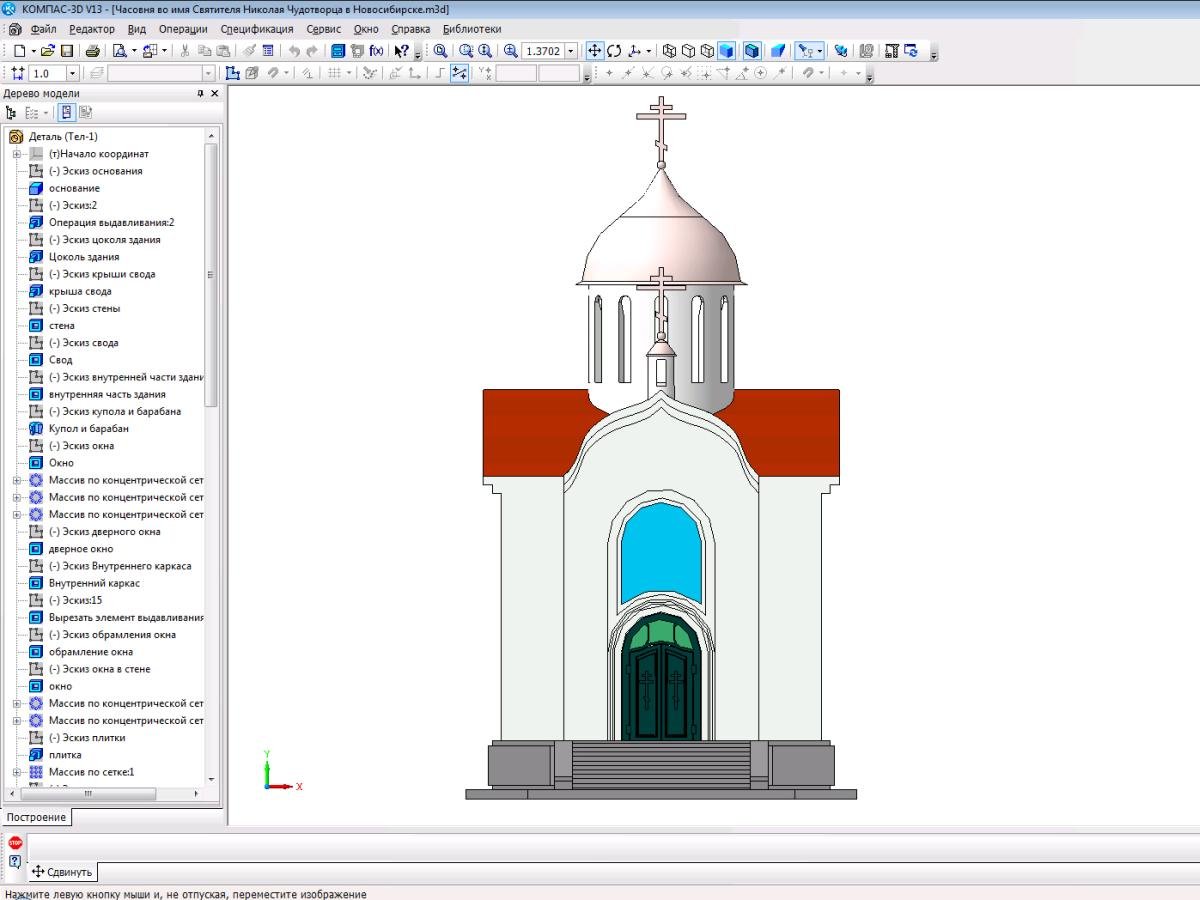This screenshot has height=900, width=1200.
Task: Expand the Начало координат tree node
Action: tap(17, 154)
